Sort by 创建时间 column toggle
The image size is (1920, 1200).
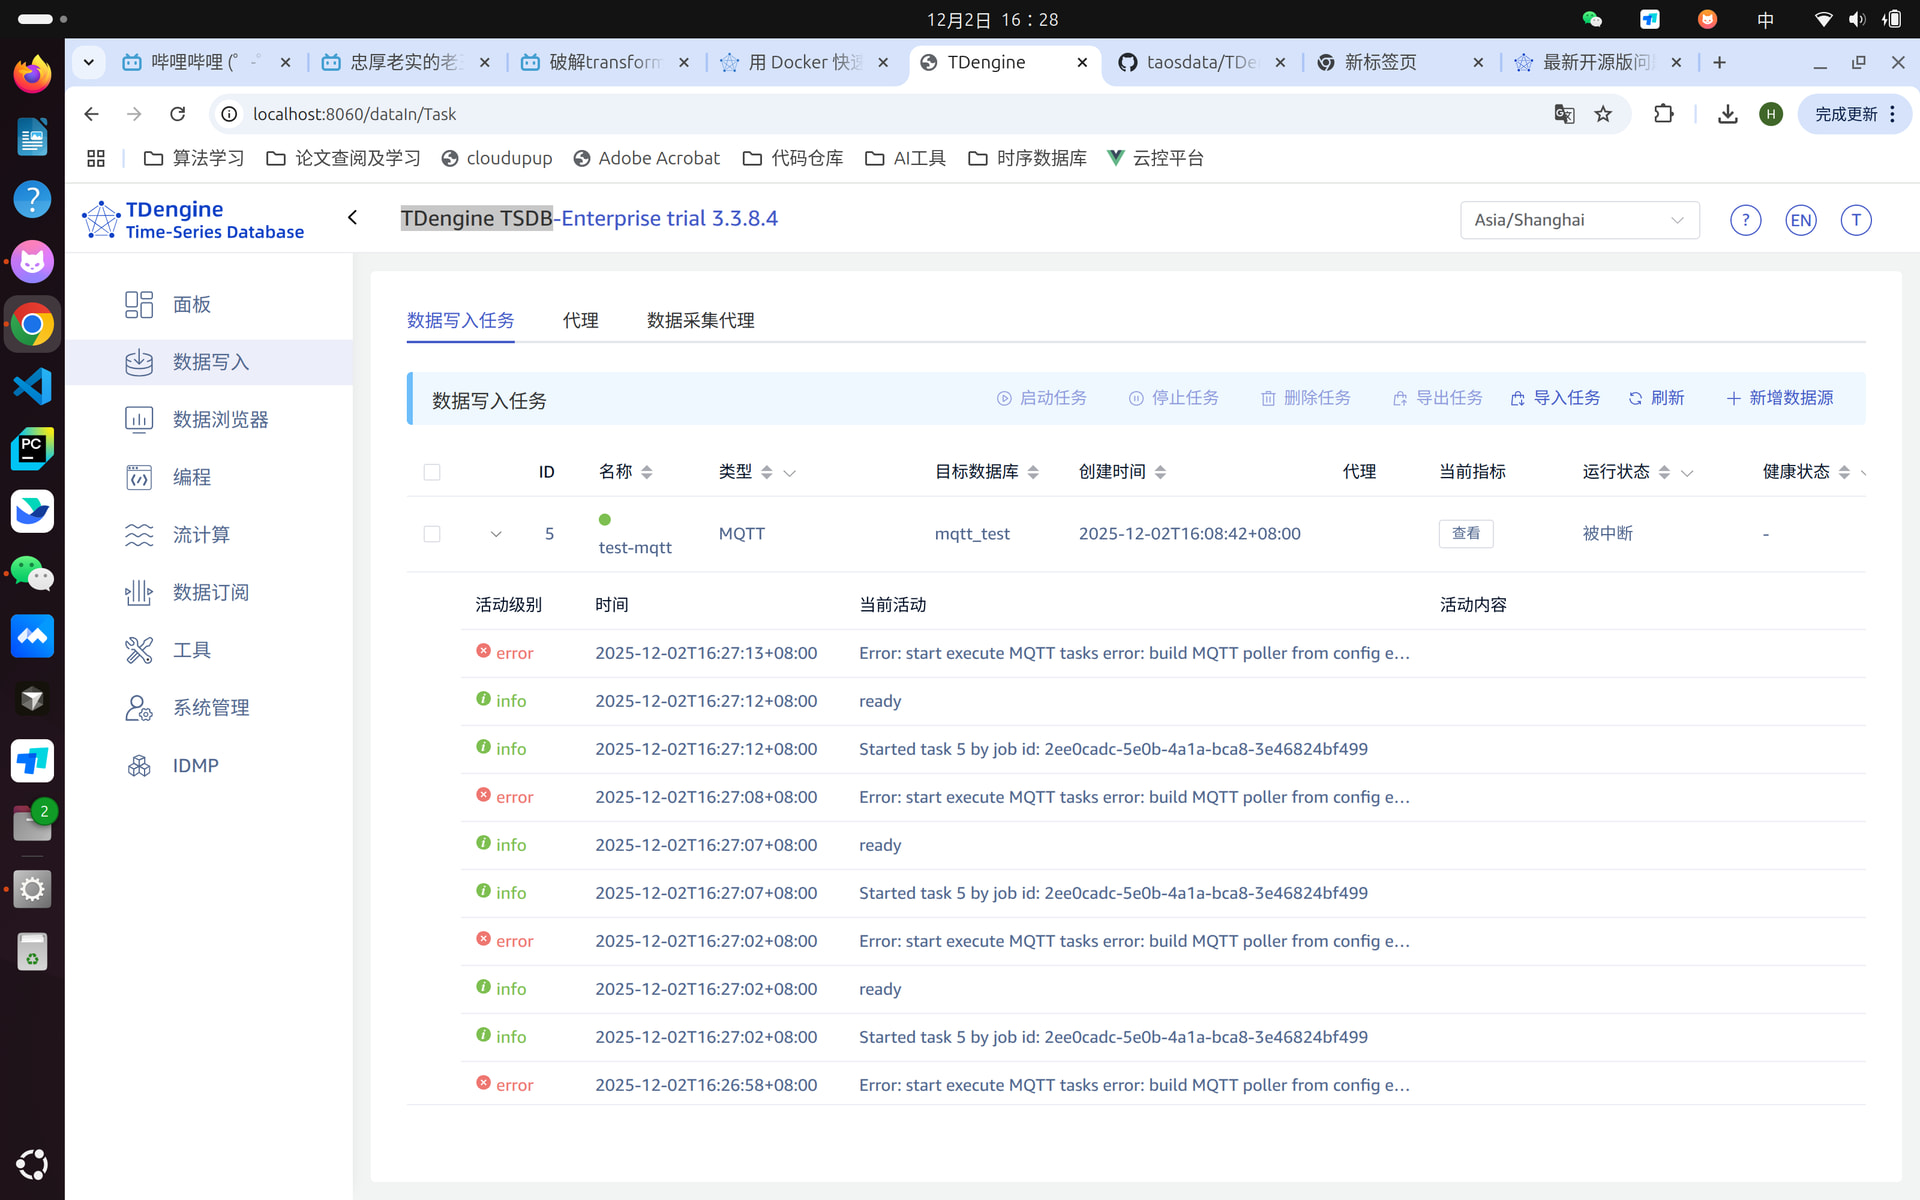point(1160,472)
